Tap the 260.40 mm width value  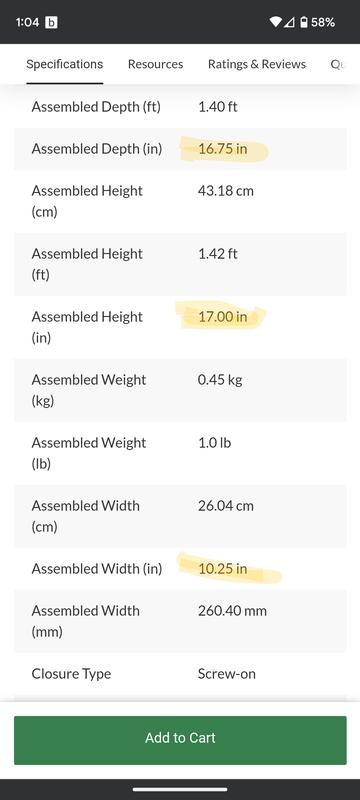click(x=232, y=611)
